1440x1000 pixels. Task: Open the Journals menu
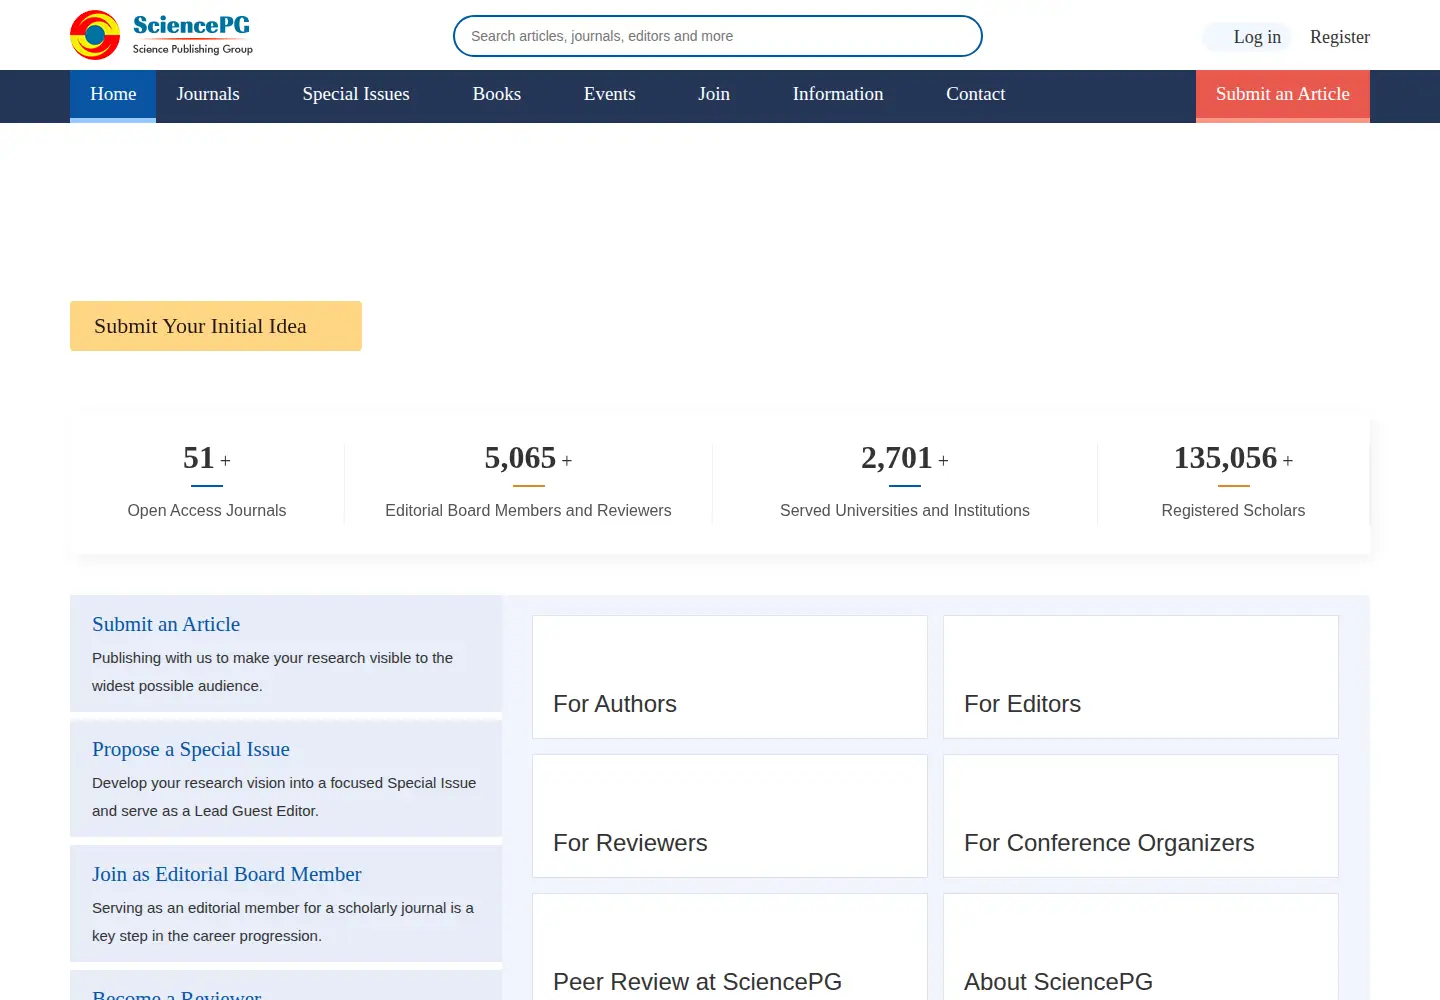(208, 95)
